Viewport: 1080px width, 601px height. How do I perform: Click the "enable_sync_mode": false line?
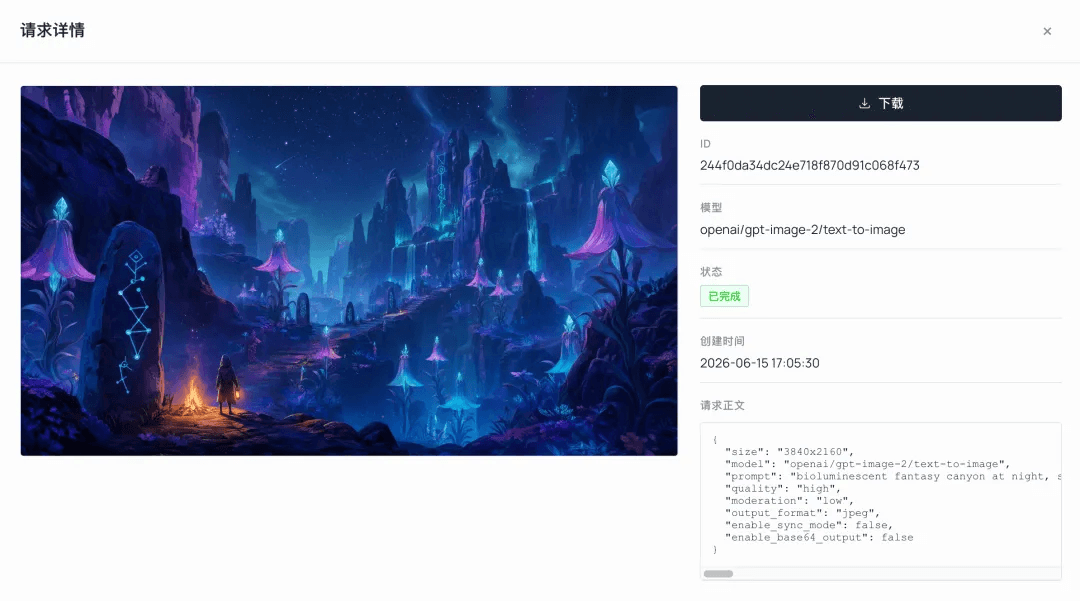(x=809, y=525)
